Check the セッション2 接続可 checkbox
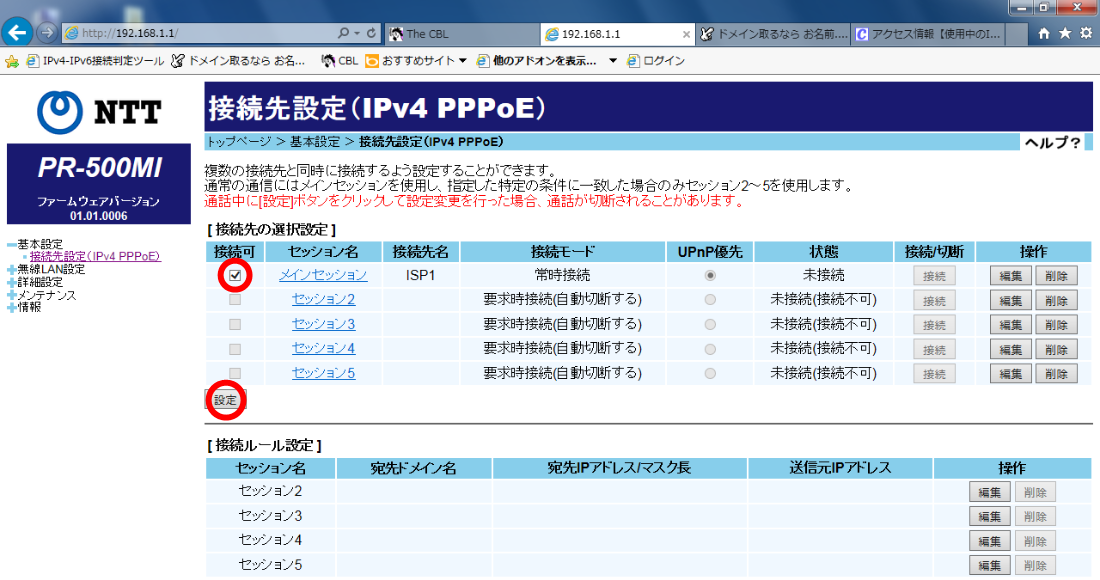Image resolution: width=1100 pixels, height=580 pixels. click(x=234, y=299)
